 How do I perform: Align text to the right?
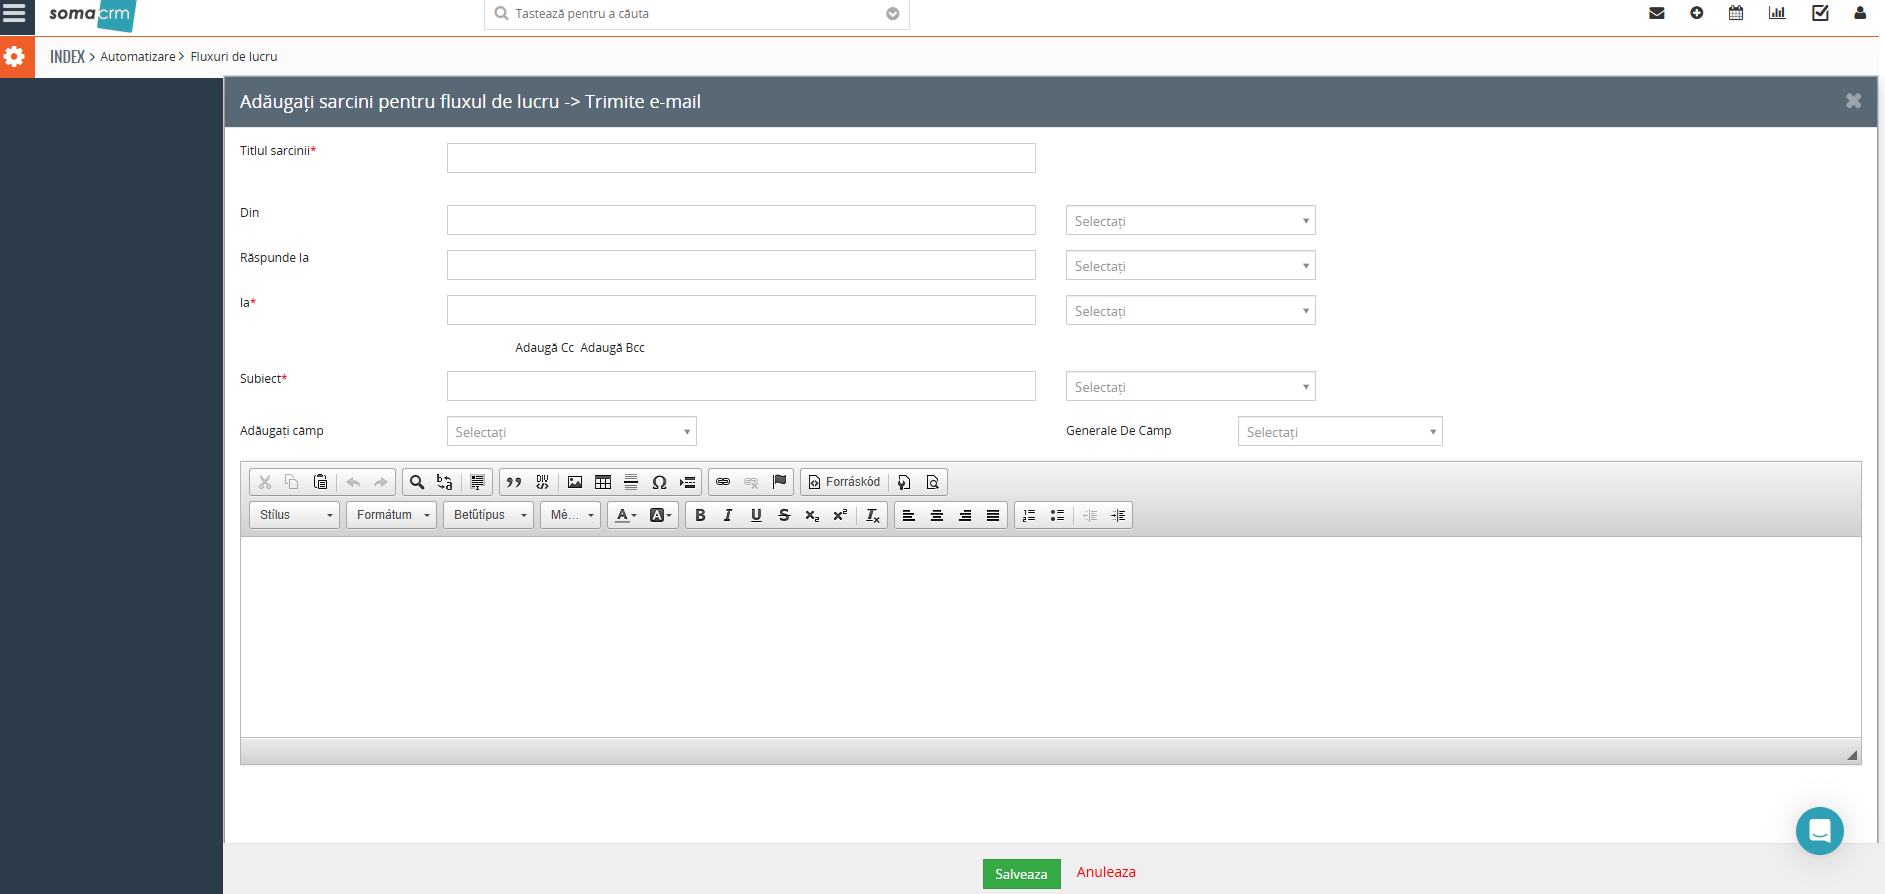[x=965, y=515]
